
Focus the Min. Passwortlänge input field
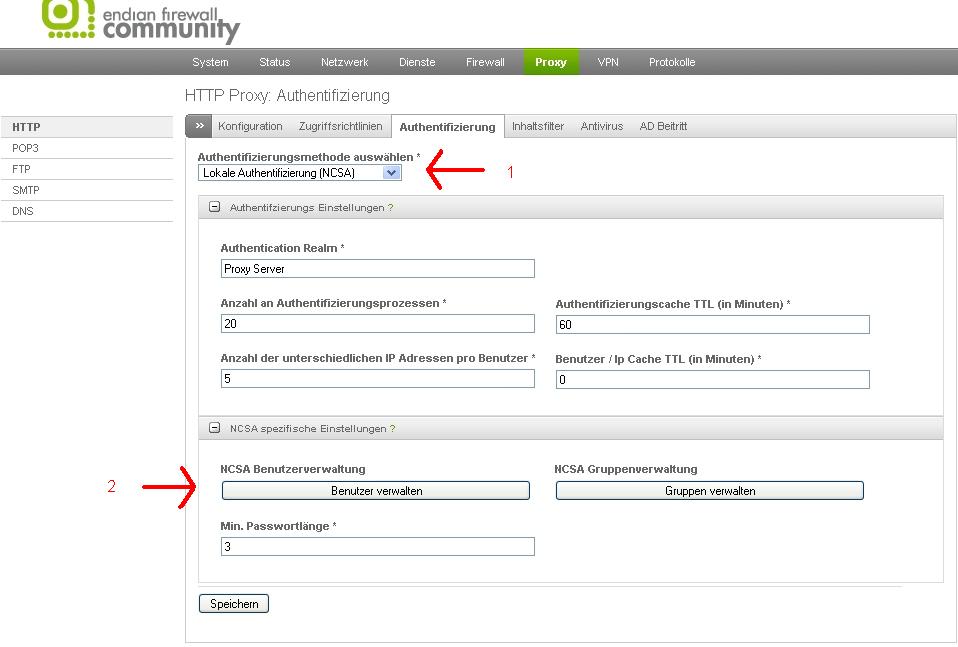377,547
